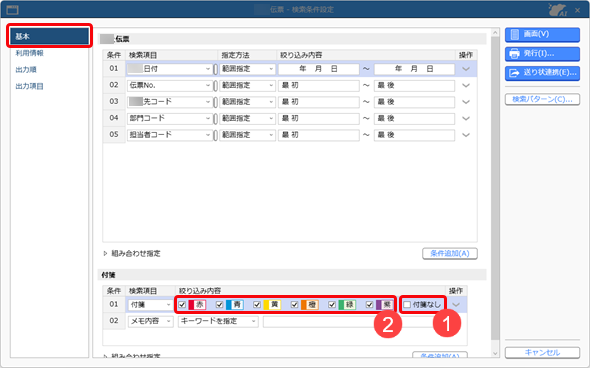Screen dimensions: 590x368
Task: Enable the 付箋なし checkbox
Action: tap(407, 305)
